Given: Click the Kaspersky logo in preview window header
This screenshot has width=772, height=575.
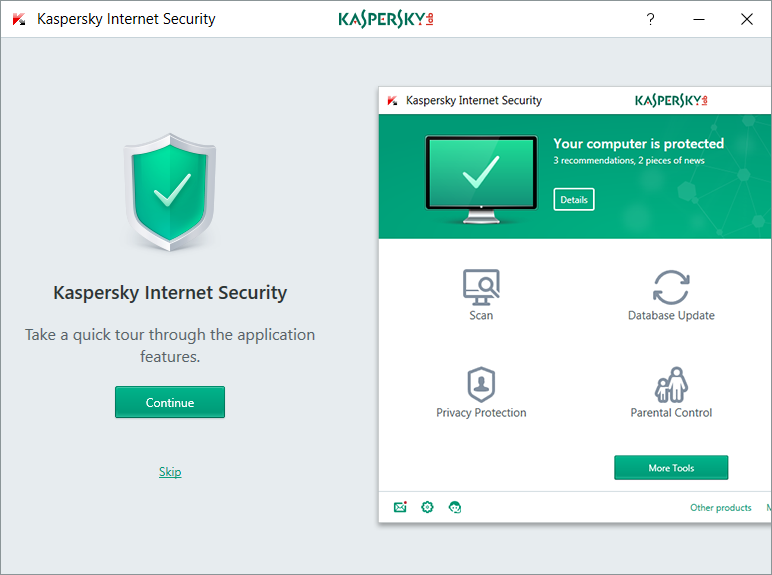Looking at the screenshot, I should 671,100.
